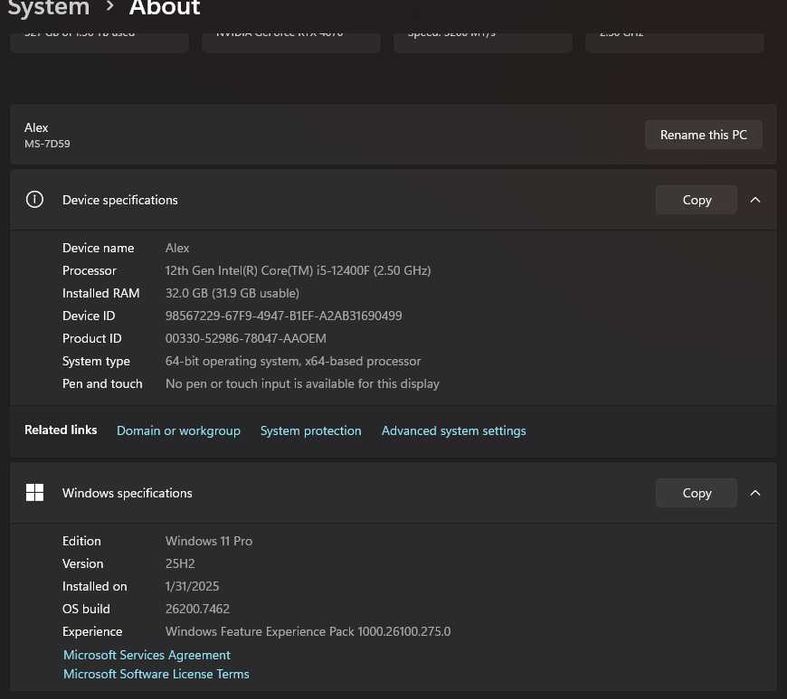Image resolution: width=787 pixels, height=699 pixels.
Task: Select the version value 25H2
Action: pyautogui.click(x=180, y=564)
